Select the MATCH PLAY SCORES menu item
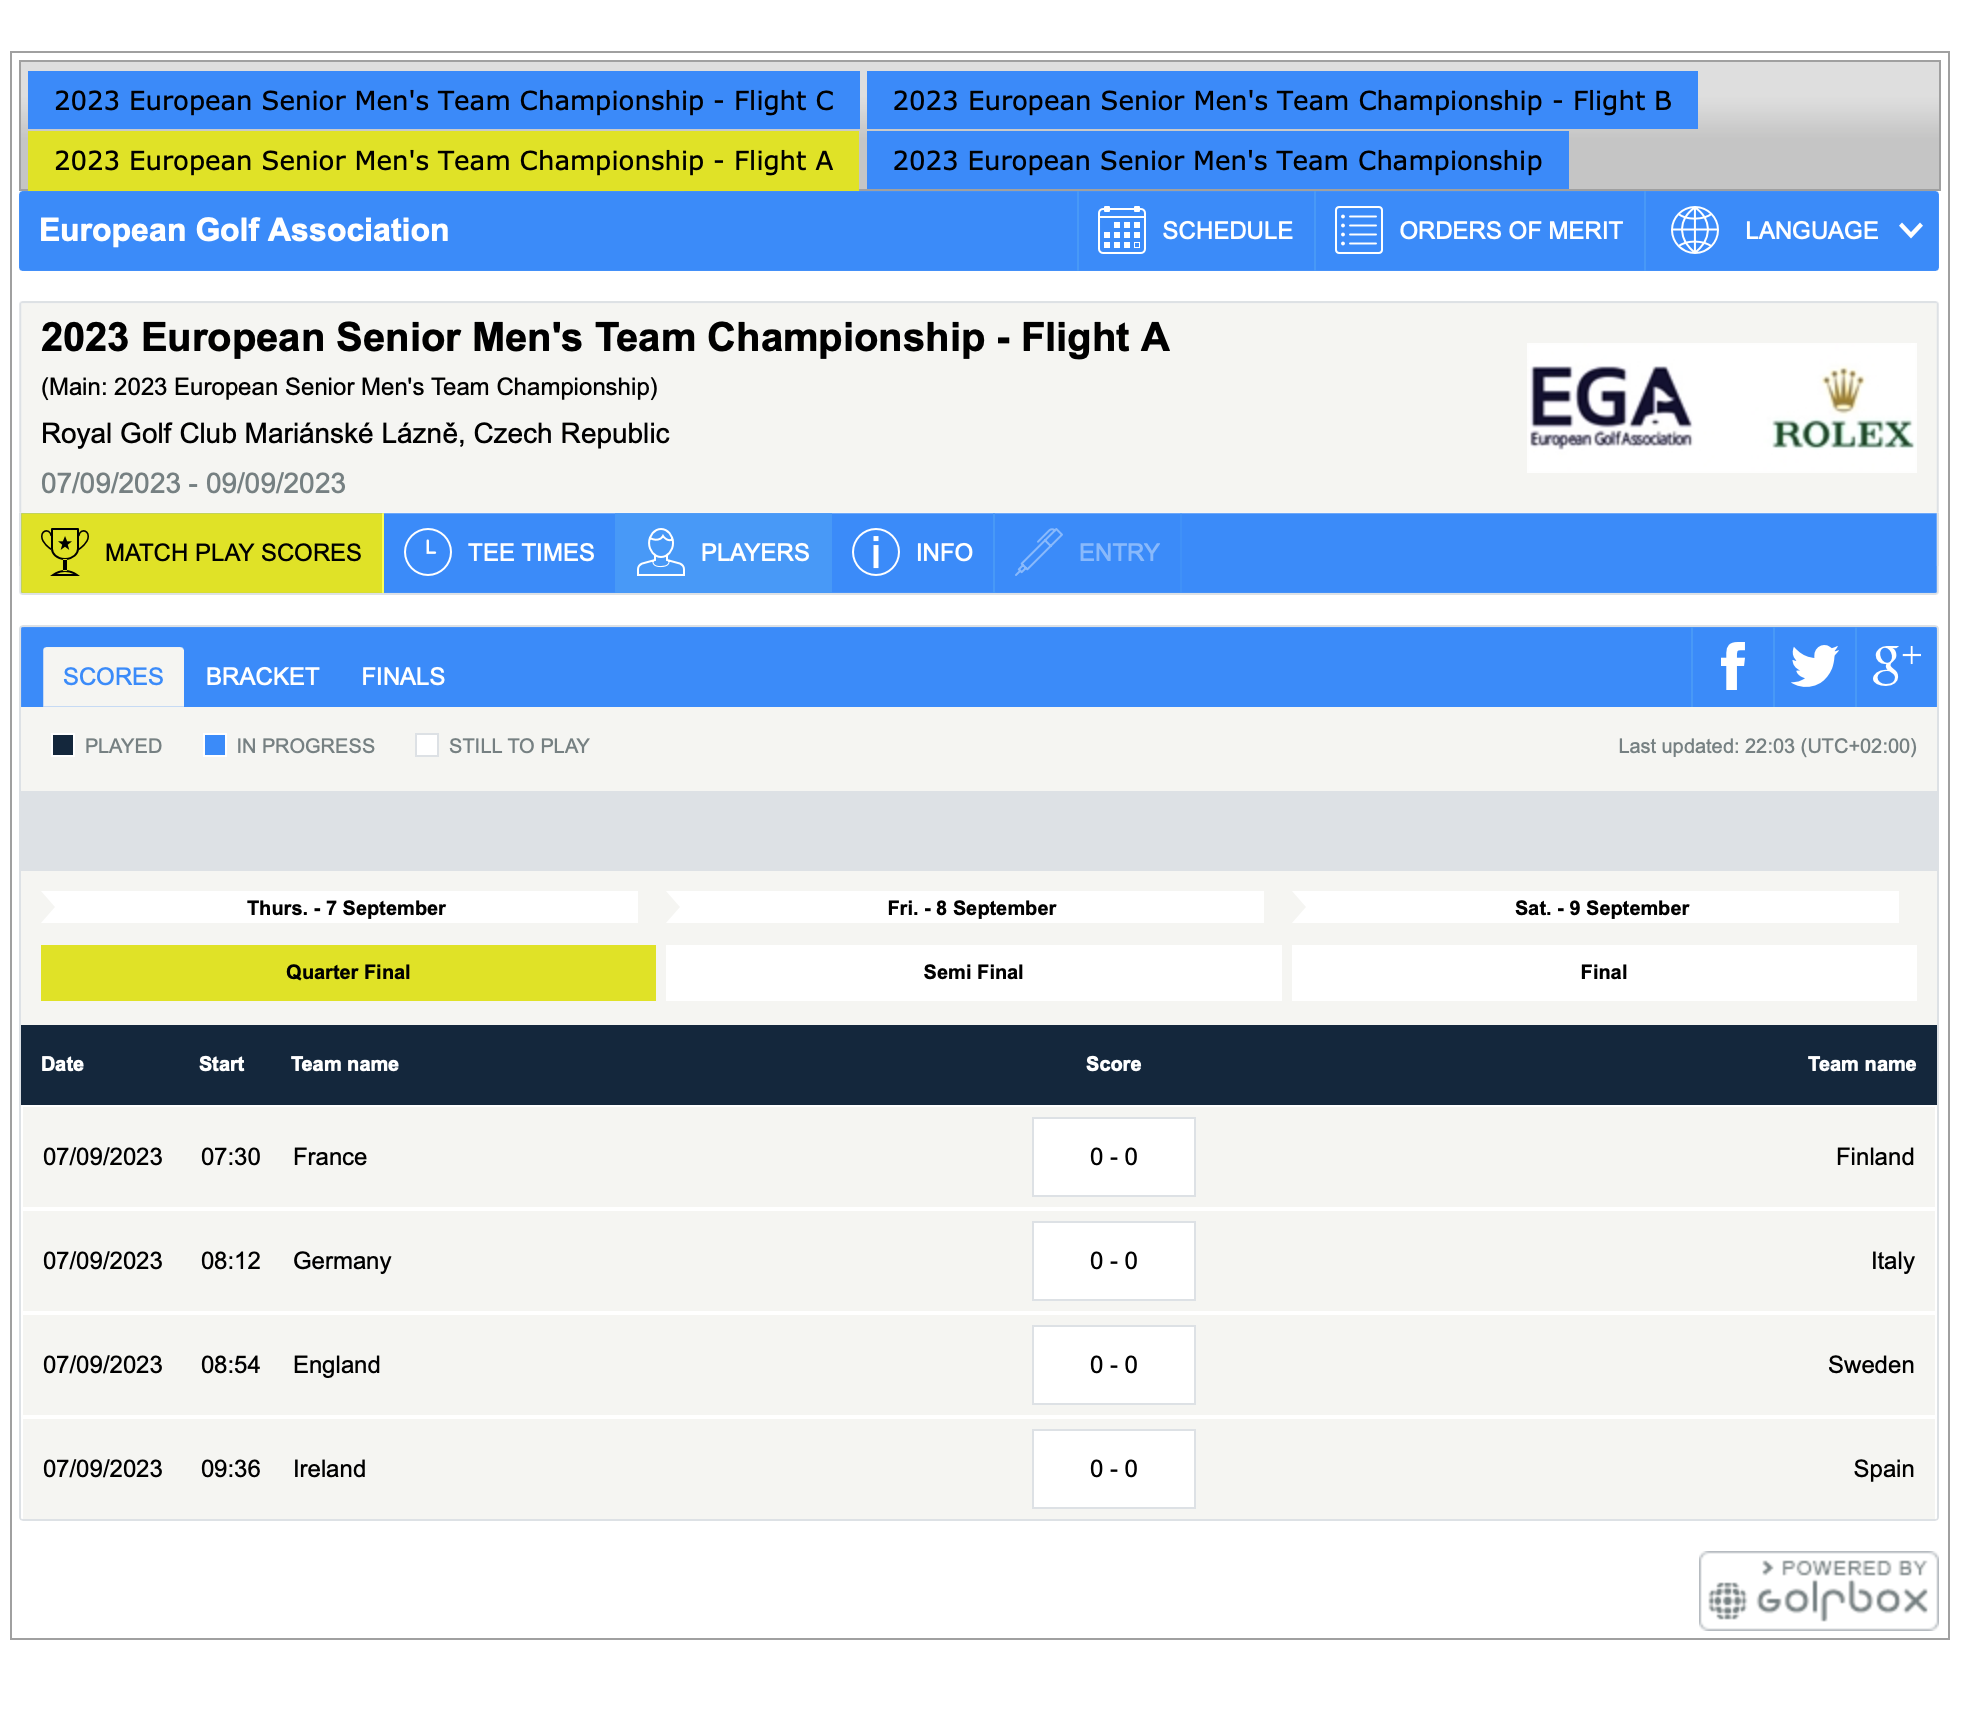The width and height of the screenshot is (1972, 1722). tap(202, 553)
